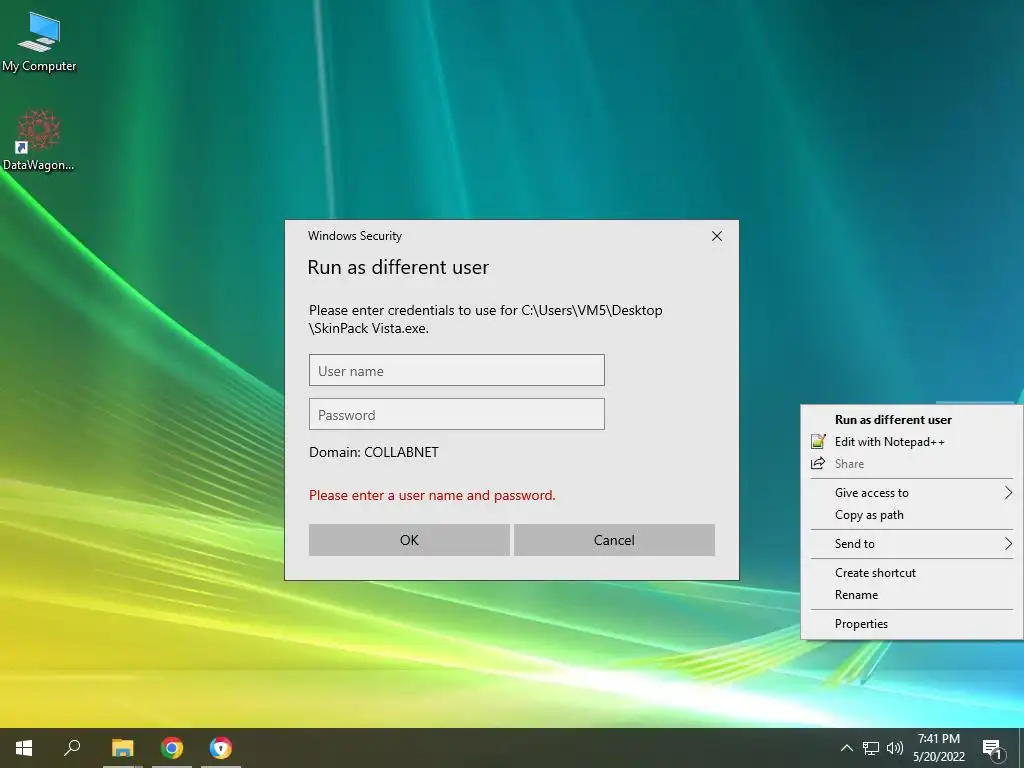Close the Windows Security dialog
Image resolution: width=1024 pixels, height=768 pixels.
pyautogui.click(x=716, y=236)
